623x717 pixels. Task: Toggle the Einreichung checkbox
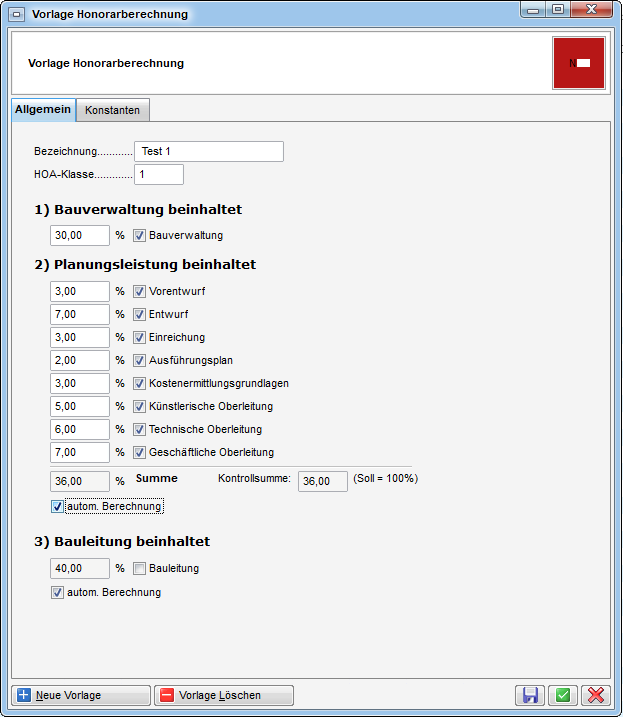(139, 337)
